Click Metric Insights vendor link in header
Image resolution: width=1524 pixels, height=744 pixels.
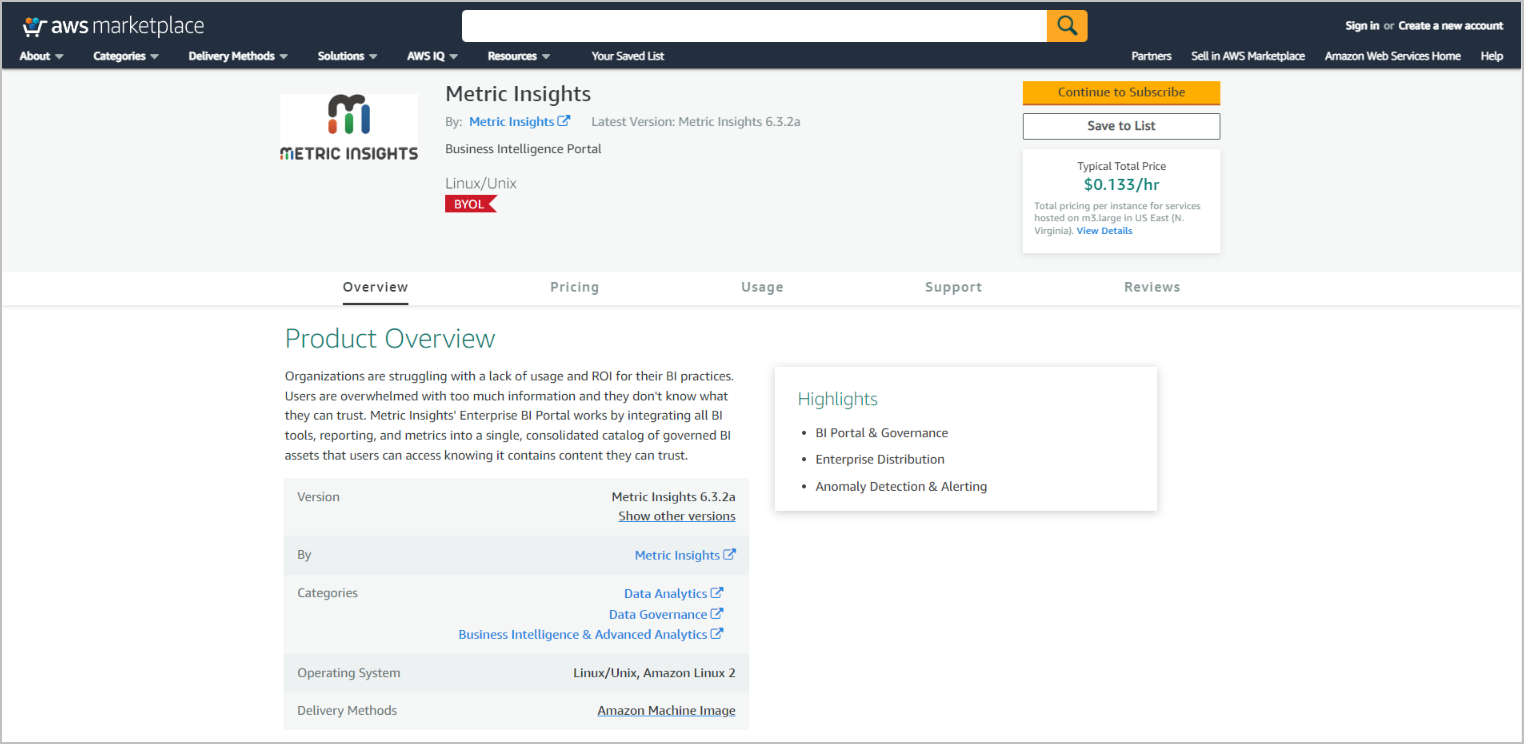pyautogui.click(x=511, y=122)
